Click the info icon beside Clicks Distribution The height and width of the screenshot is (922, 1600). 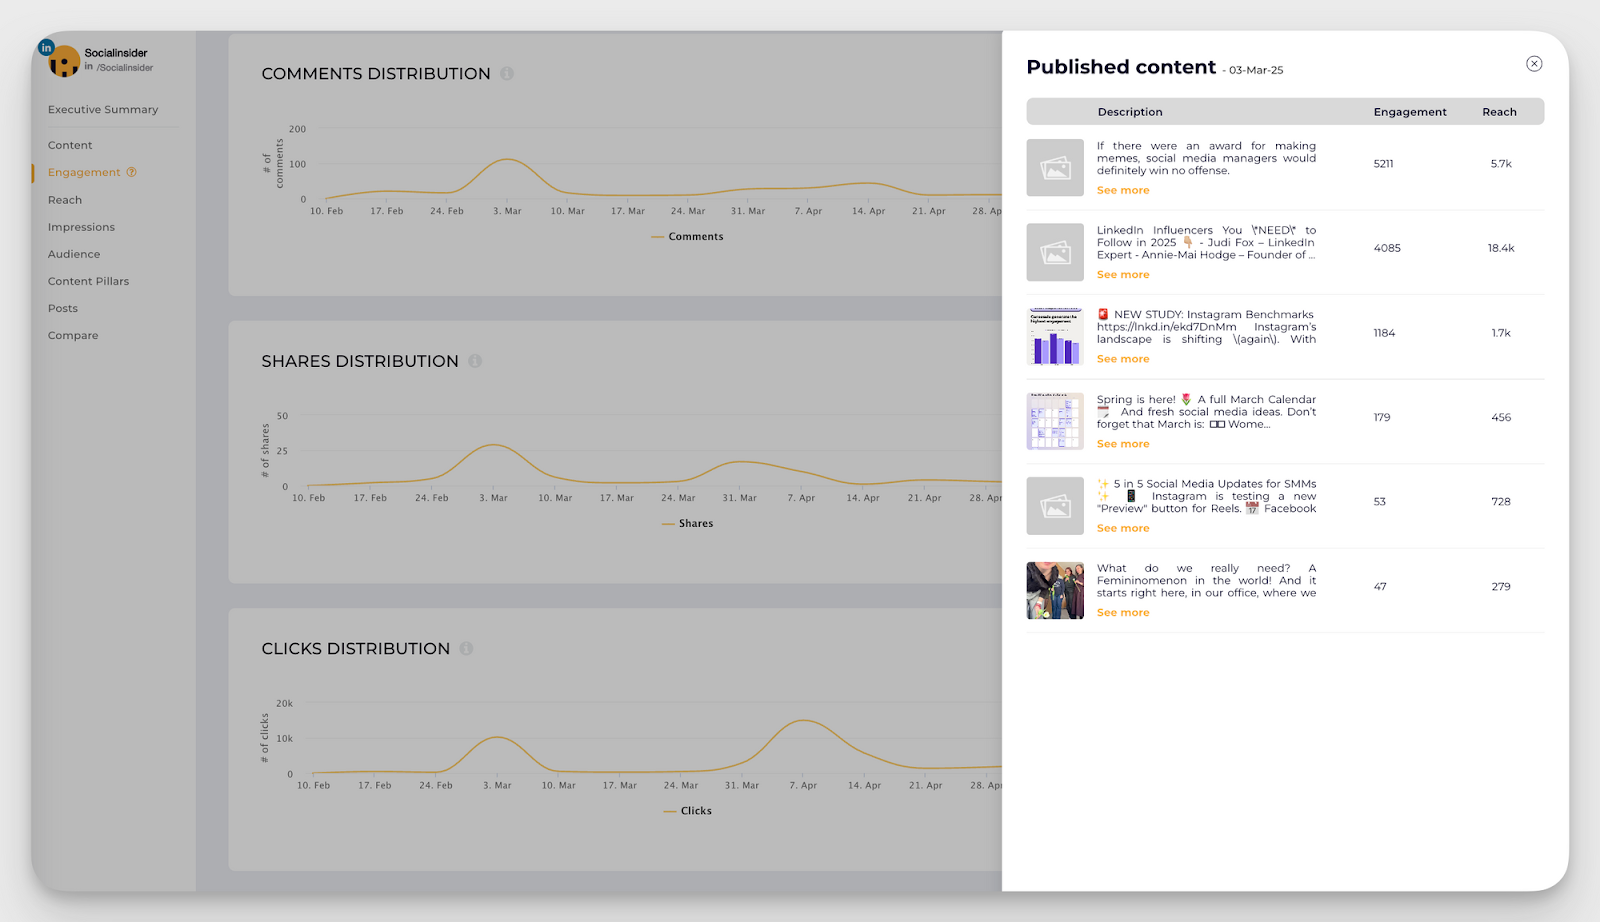(466, 648)
